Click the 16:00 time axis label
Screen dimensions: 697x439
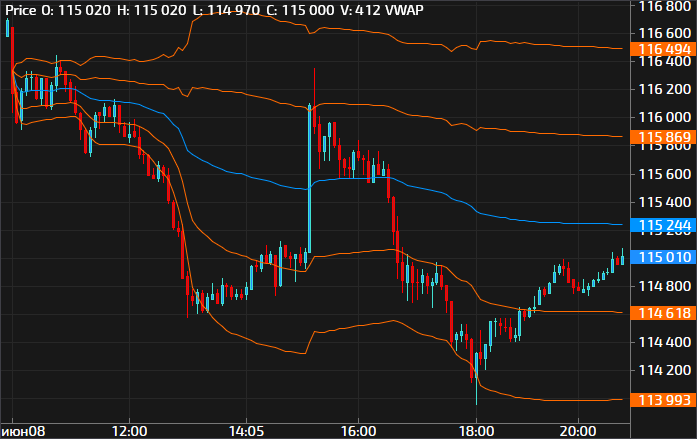point(358,430)
